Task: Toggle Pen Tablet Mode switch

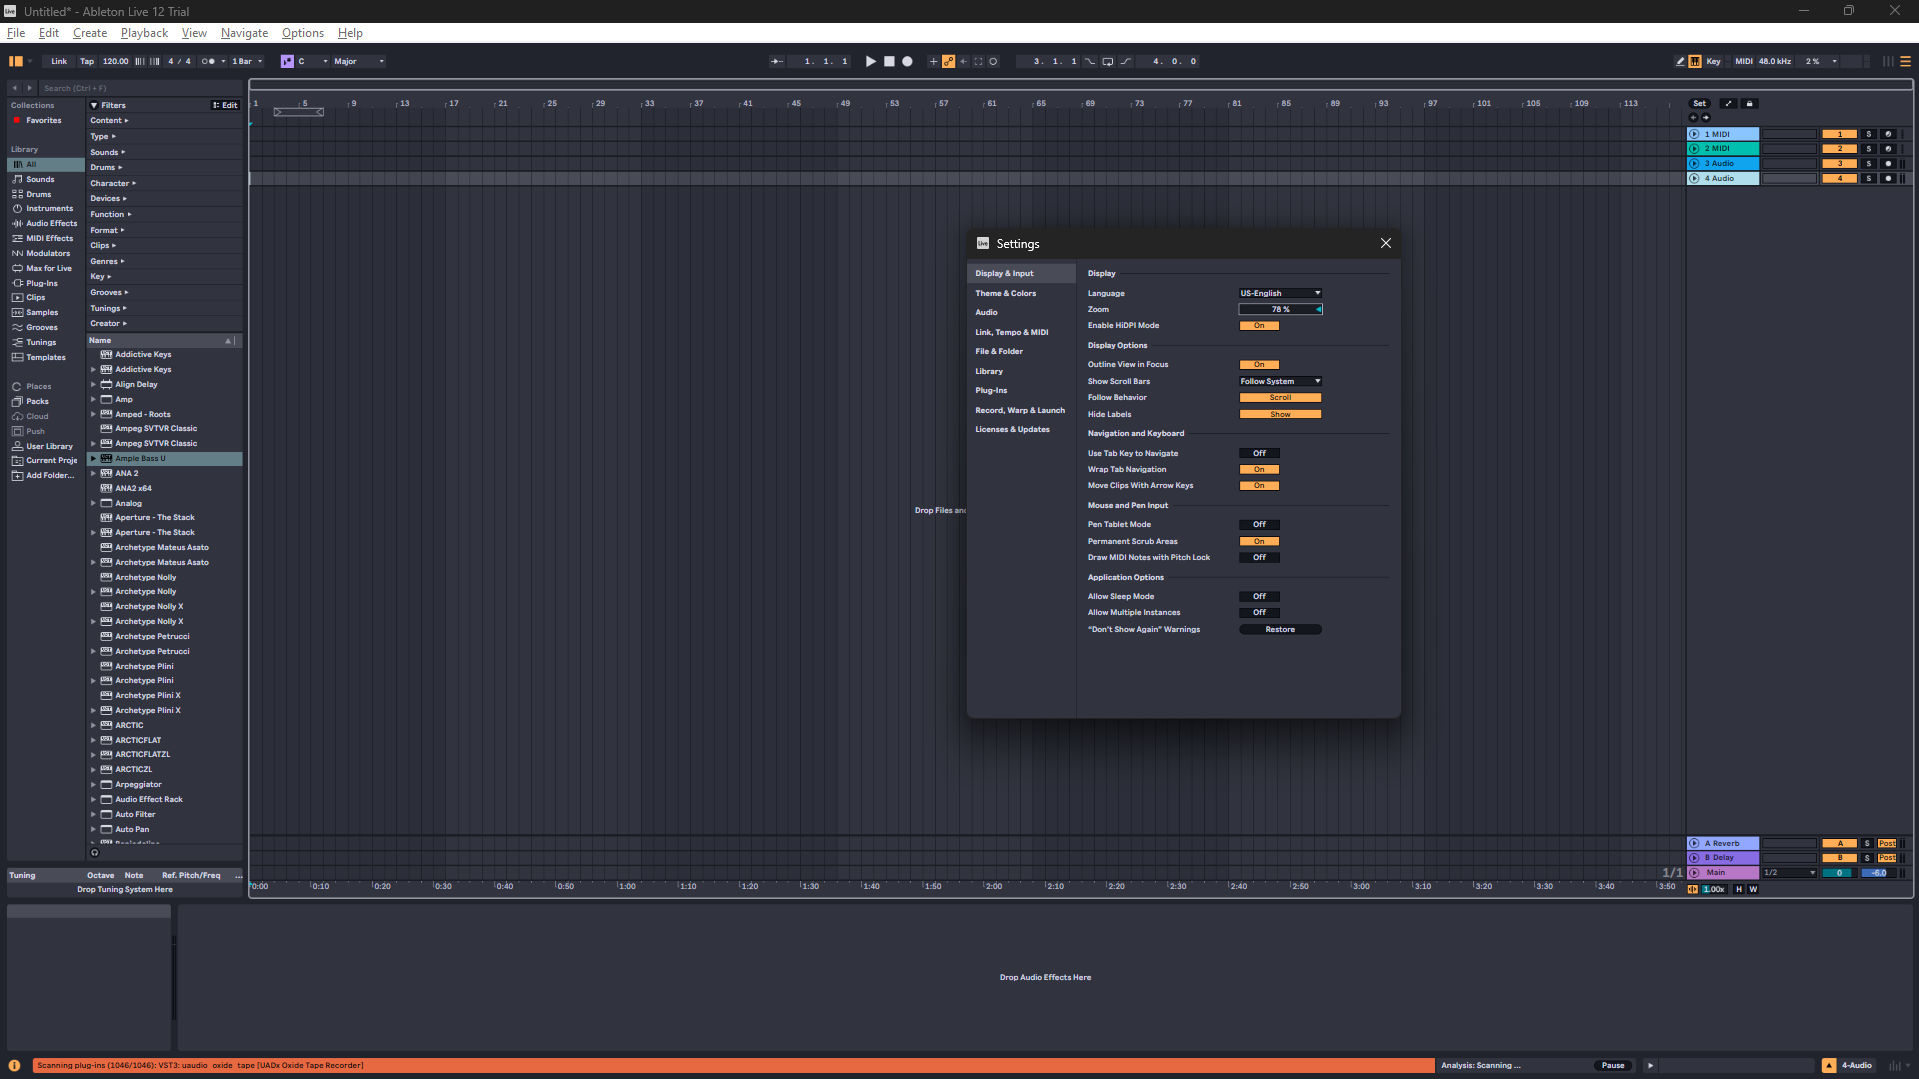Action: 1259,525
